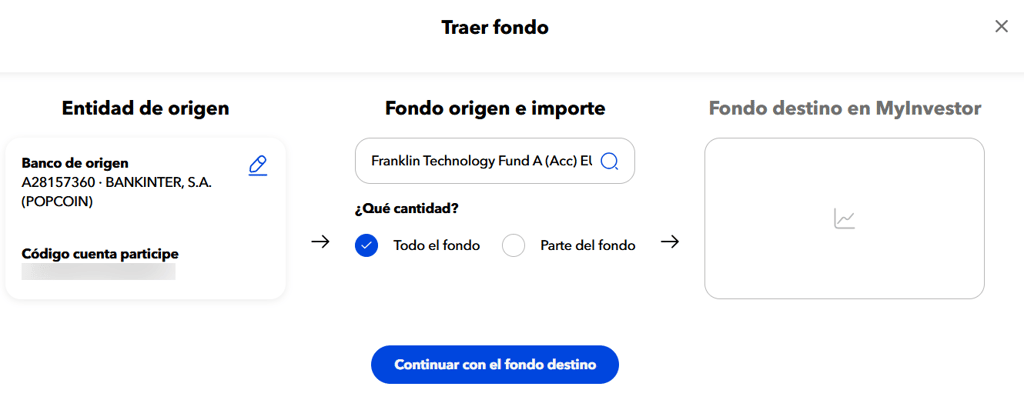Click the Fondo destino en MyInvestor heading
The height and width of the screenshot is (420, 1024).
pyautogui.click(x=845, y=108)
